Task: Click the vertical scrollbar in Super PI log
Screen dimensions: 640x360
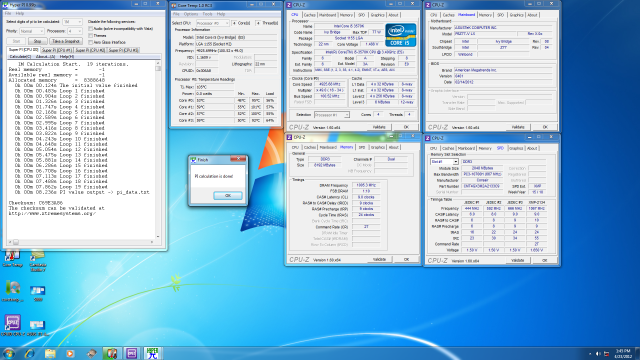Action: click(158, 149)
